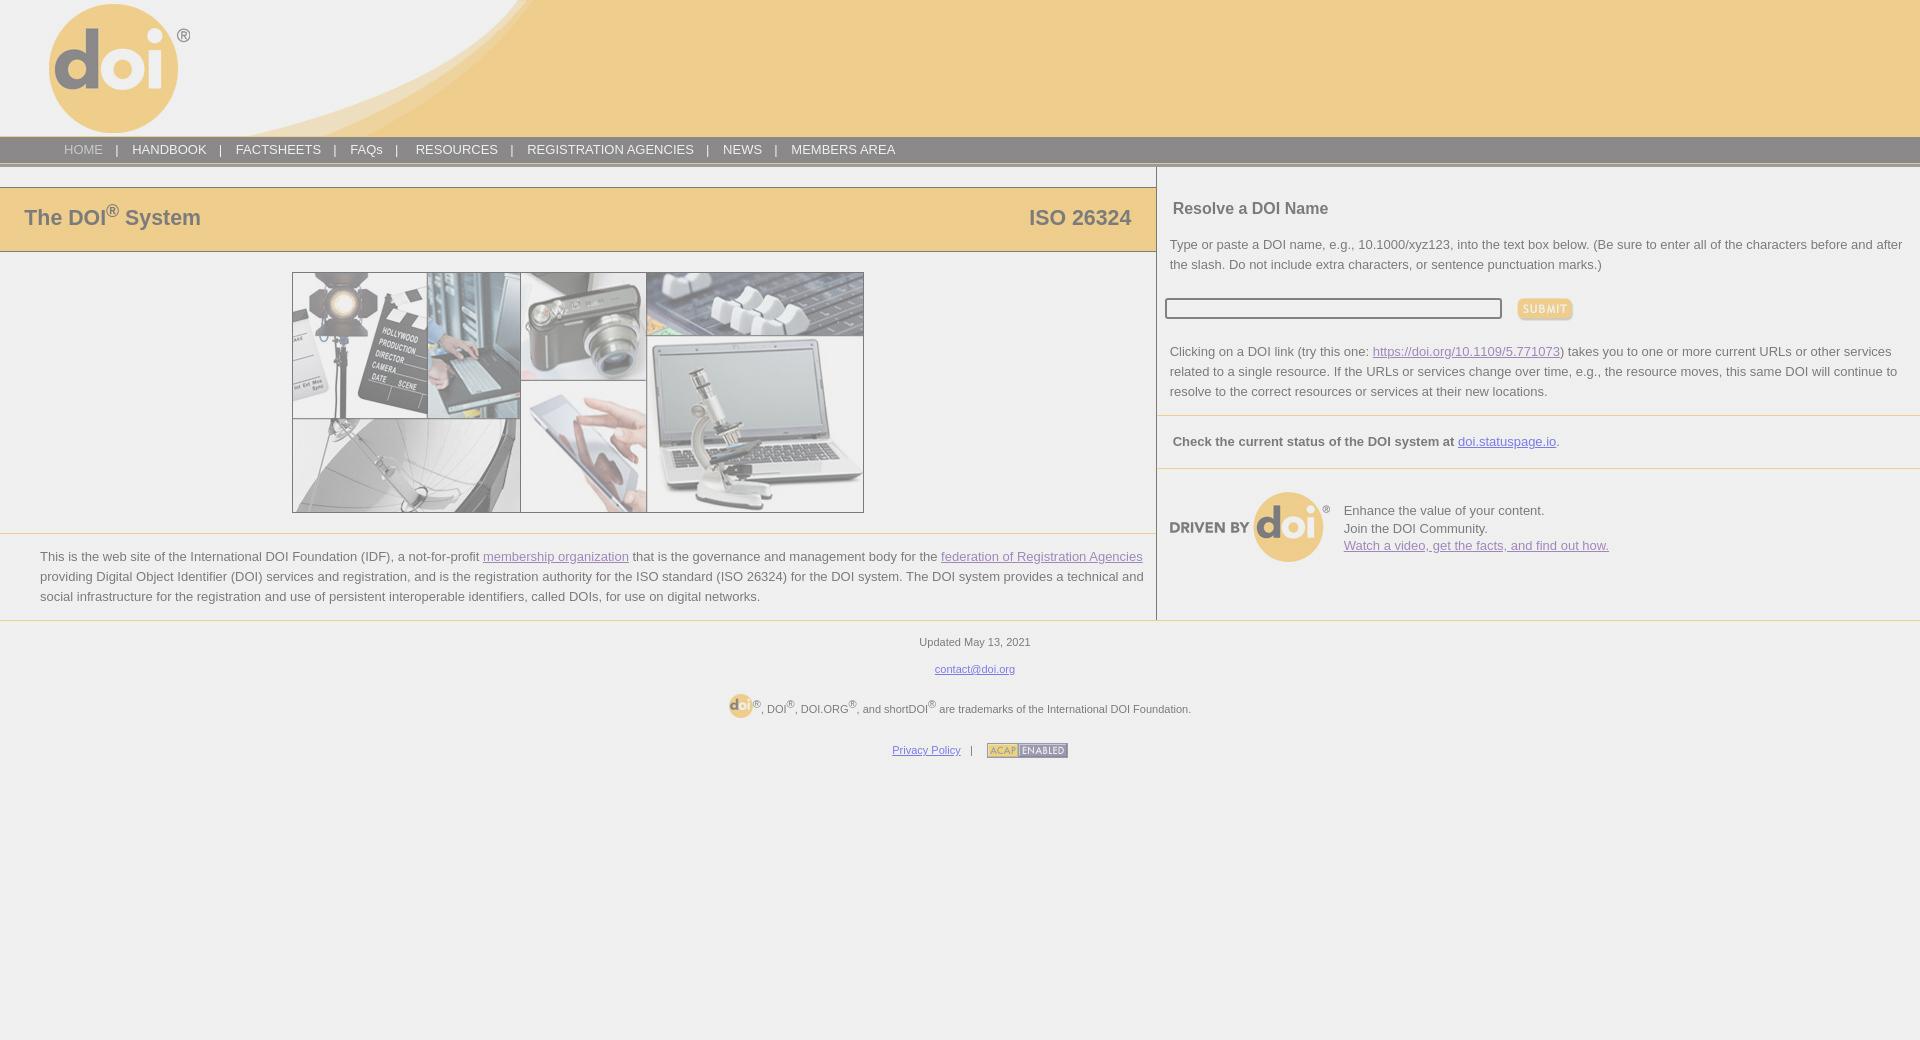
Task: Click the collage image of media devices
Action: [578, 392]
